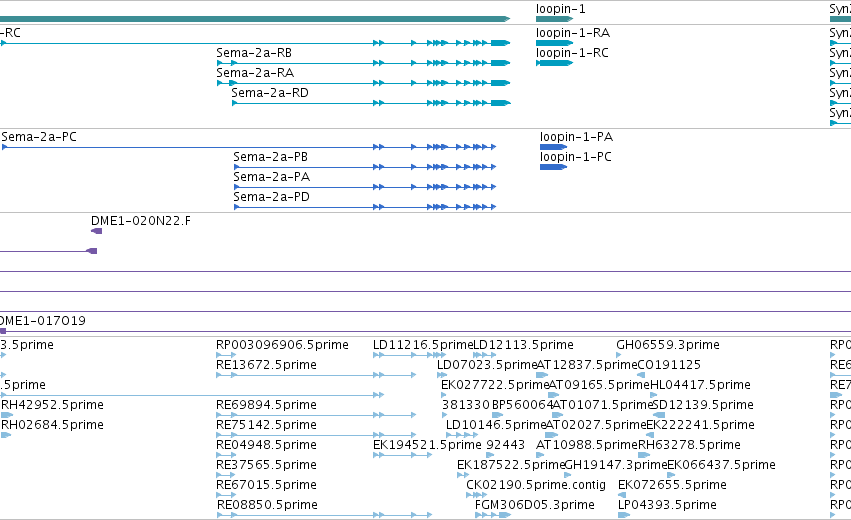Click the RE37565.5prime EST label
This screenshot has width=851, height=520.
(x=266, y=465)
